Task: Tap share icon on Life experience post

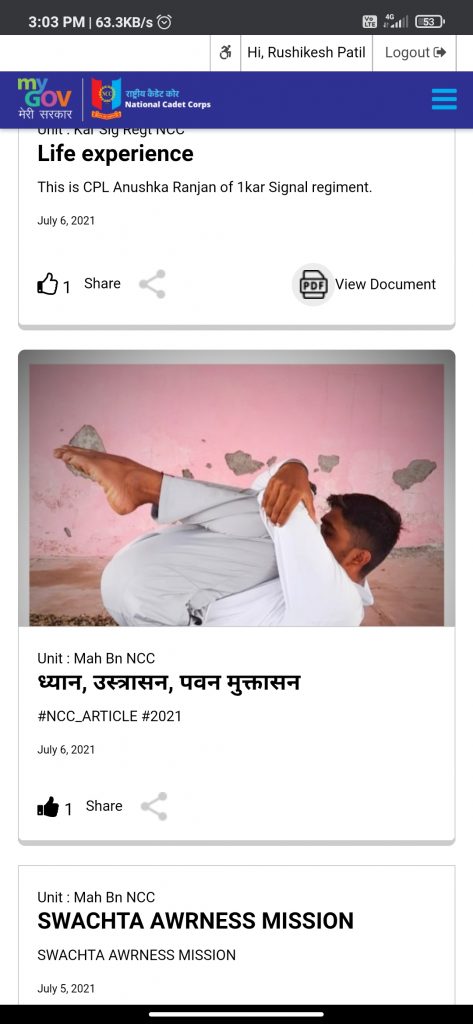Action: 152,285
